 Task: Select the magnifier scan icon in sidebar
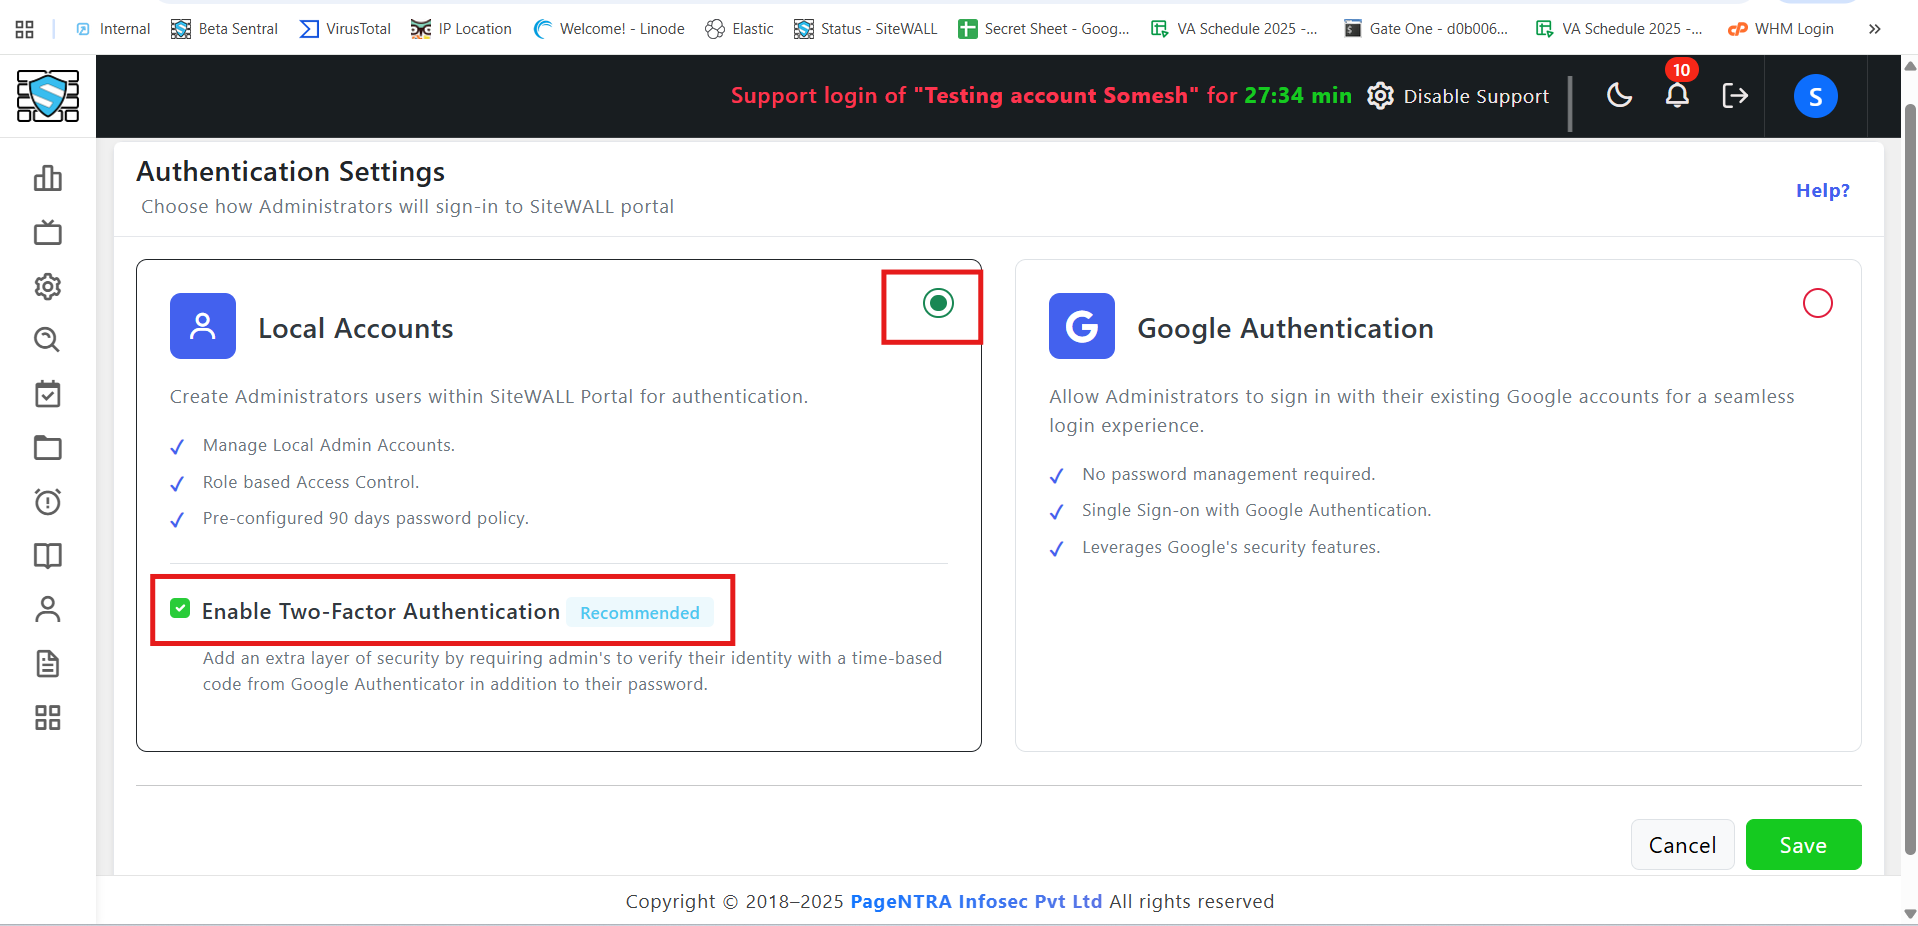(x=47, y=341)
